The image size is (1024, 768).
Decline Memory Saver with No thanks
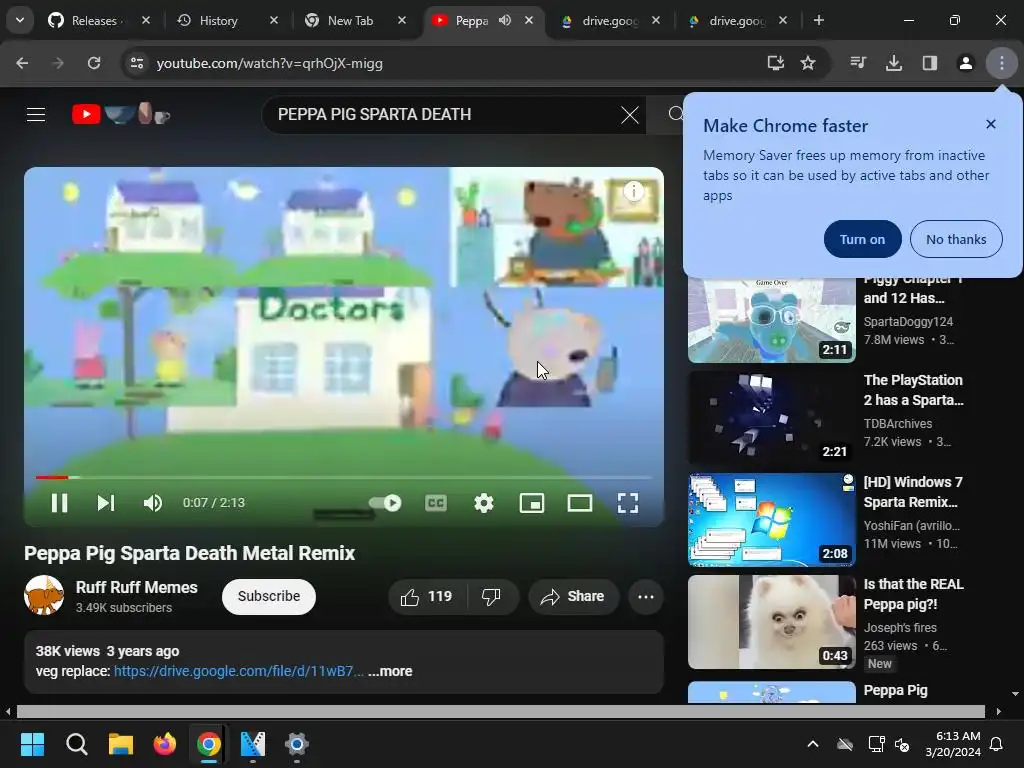[956, 239]
